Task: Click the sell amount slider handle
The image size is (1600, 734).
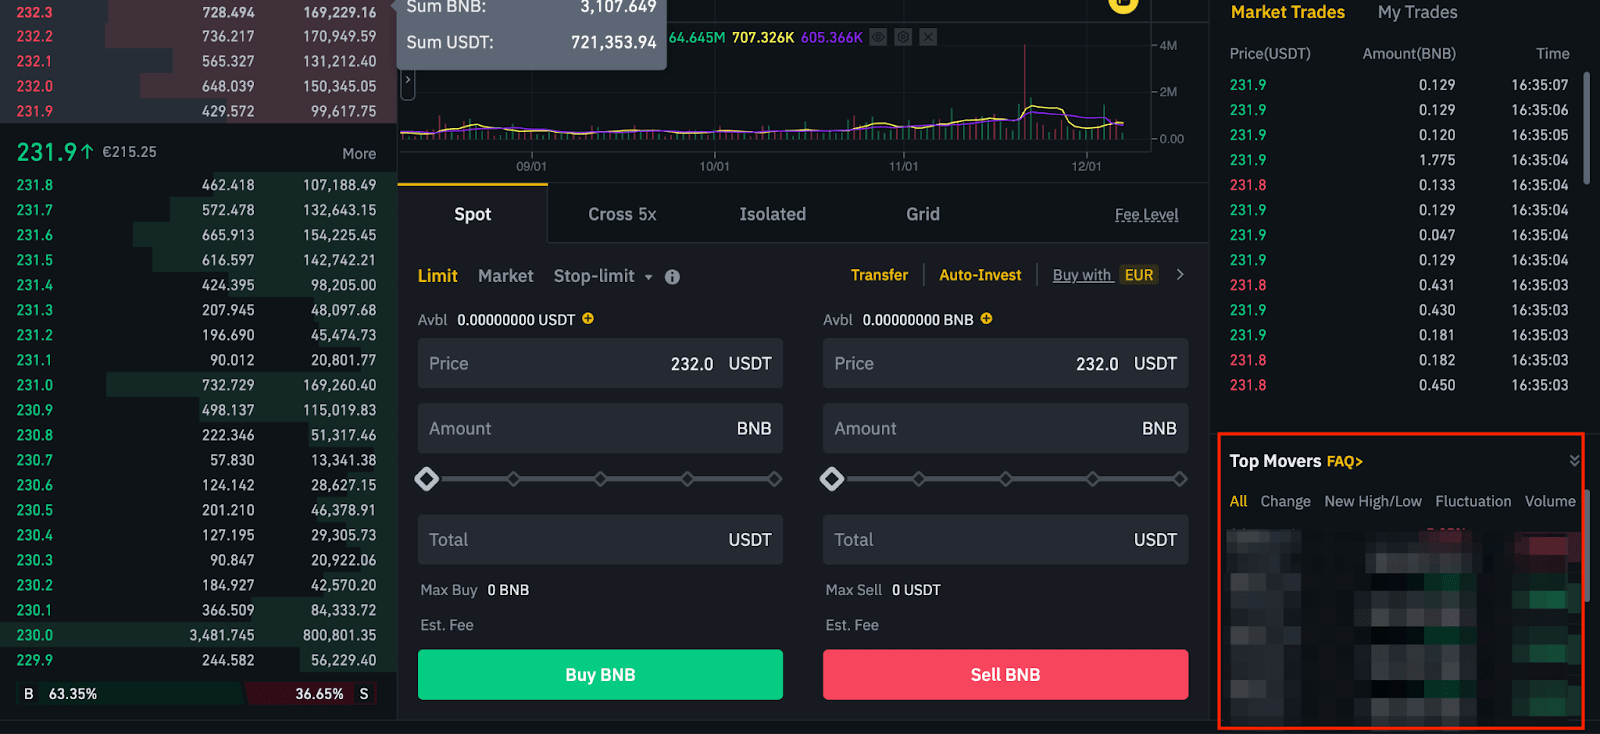Action: (x=832, y=479)
